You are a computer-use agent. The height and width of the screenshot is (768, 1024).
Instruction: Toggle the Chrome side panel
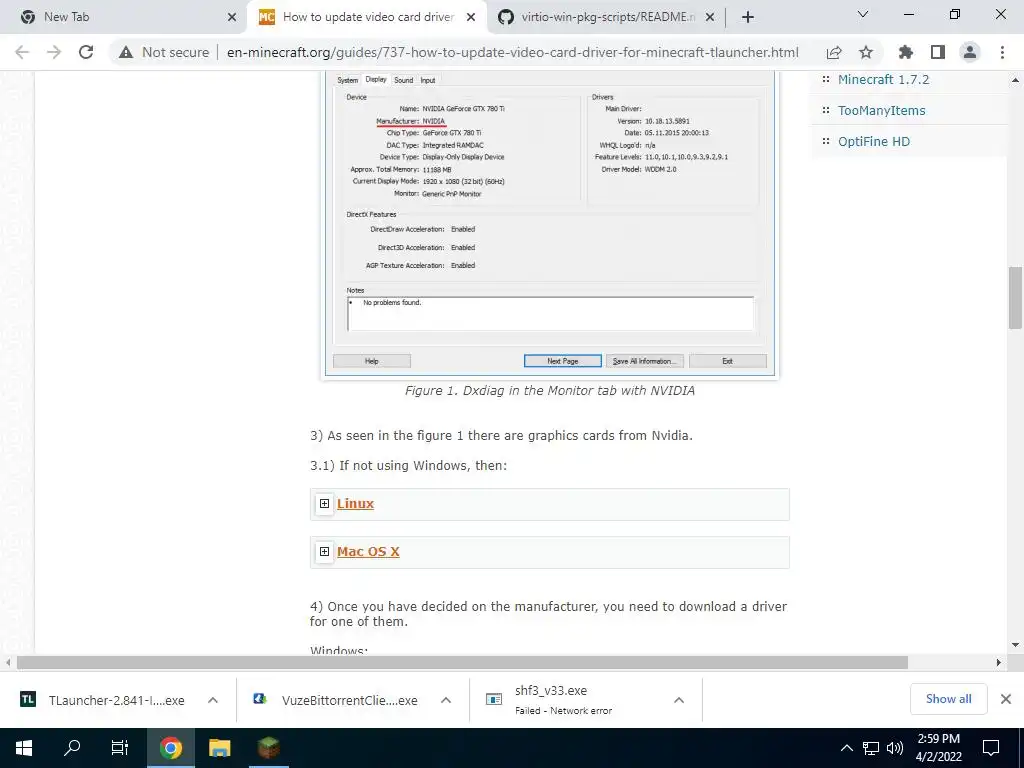(x=937, y=52)
